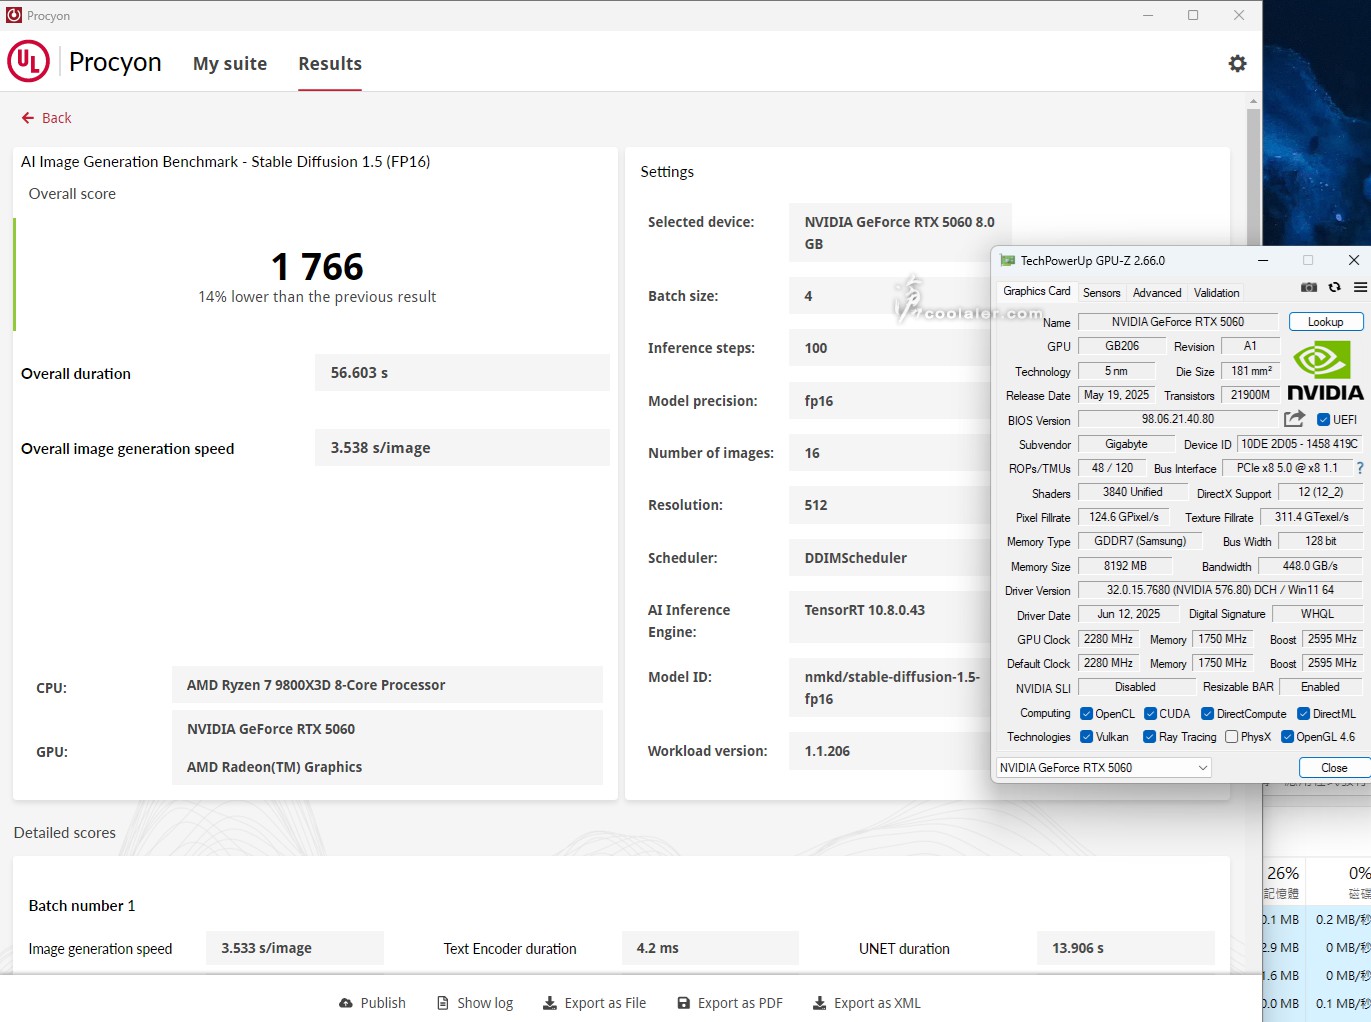Click the Close button in GPU-Z
Image resolution: width=1371 pixels, height=1022 pixels.
pyautogui.click(x=1333, y=768)
